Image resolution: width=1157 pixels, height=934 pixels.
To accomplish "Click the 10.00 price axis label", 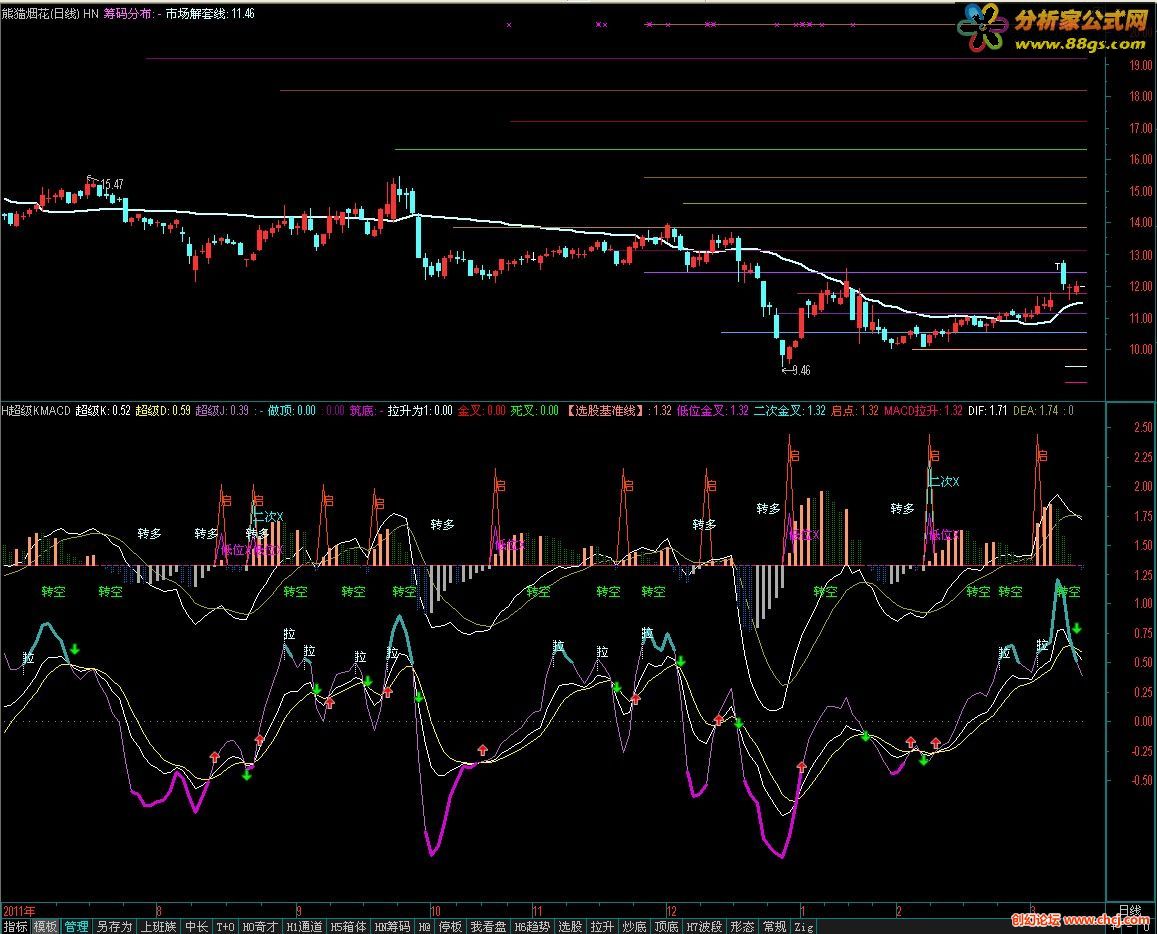I will [1140, 350].
